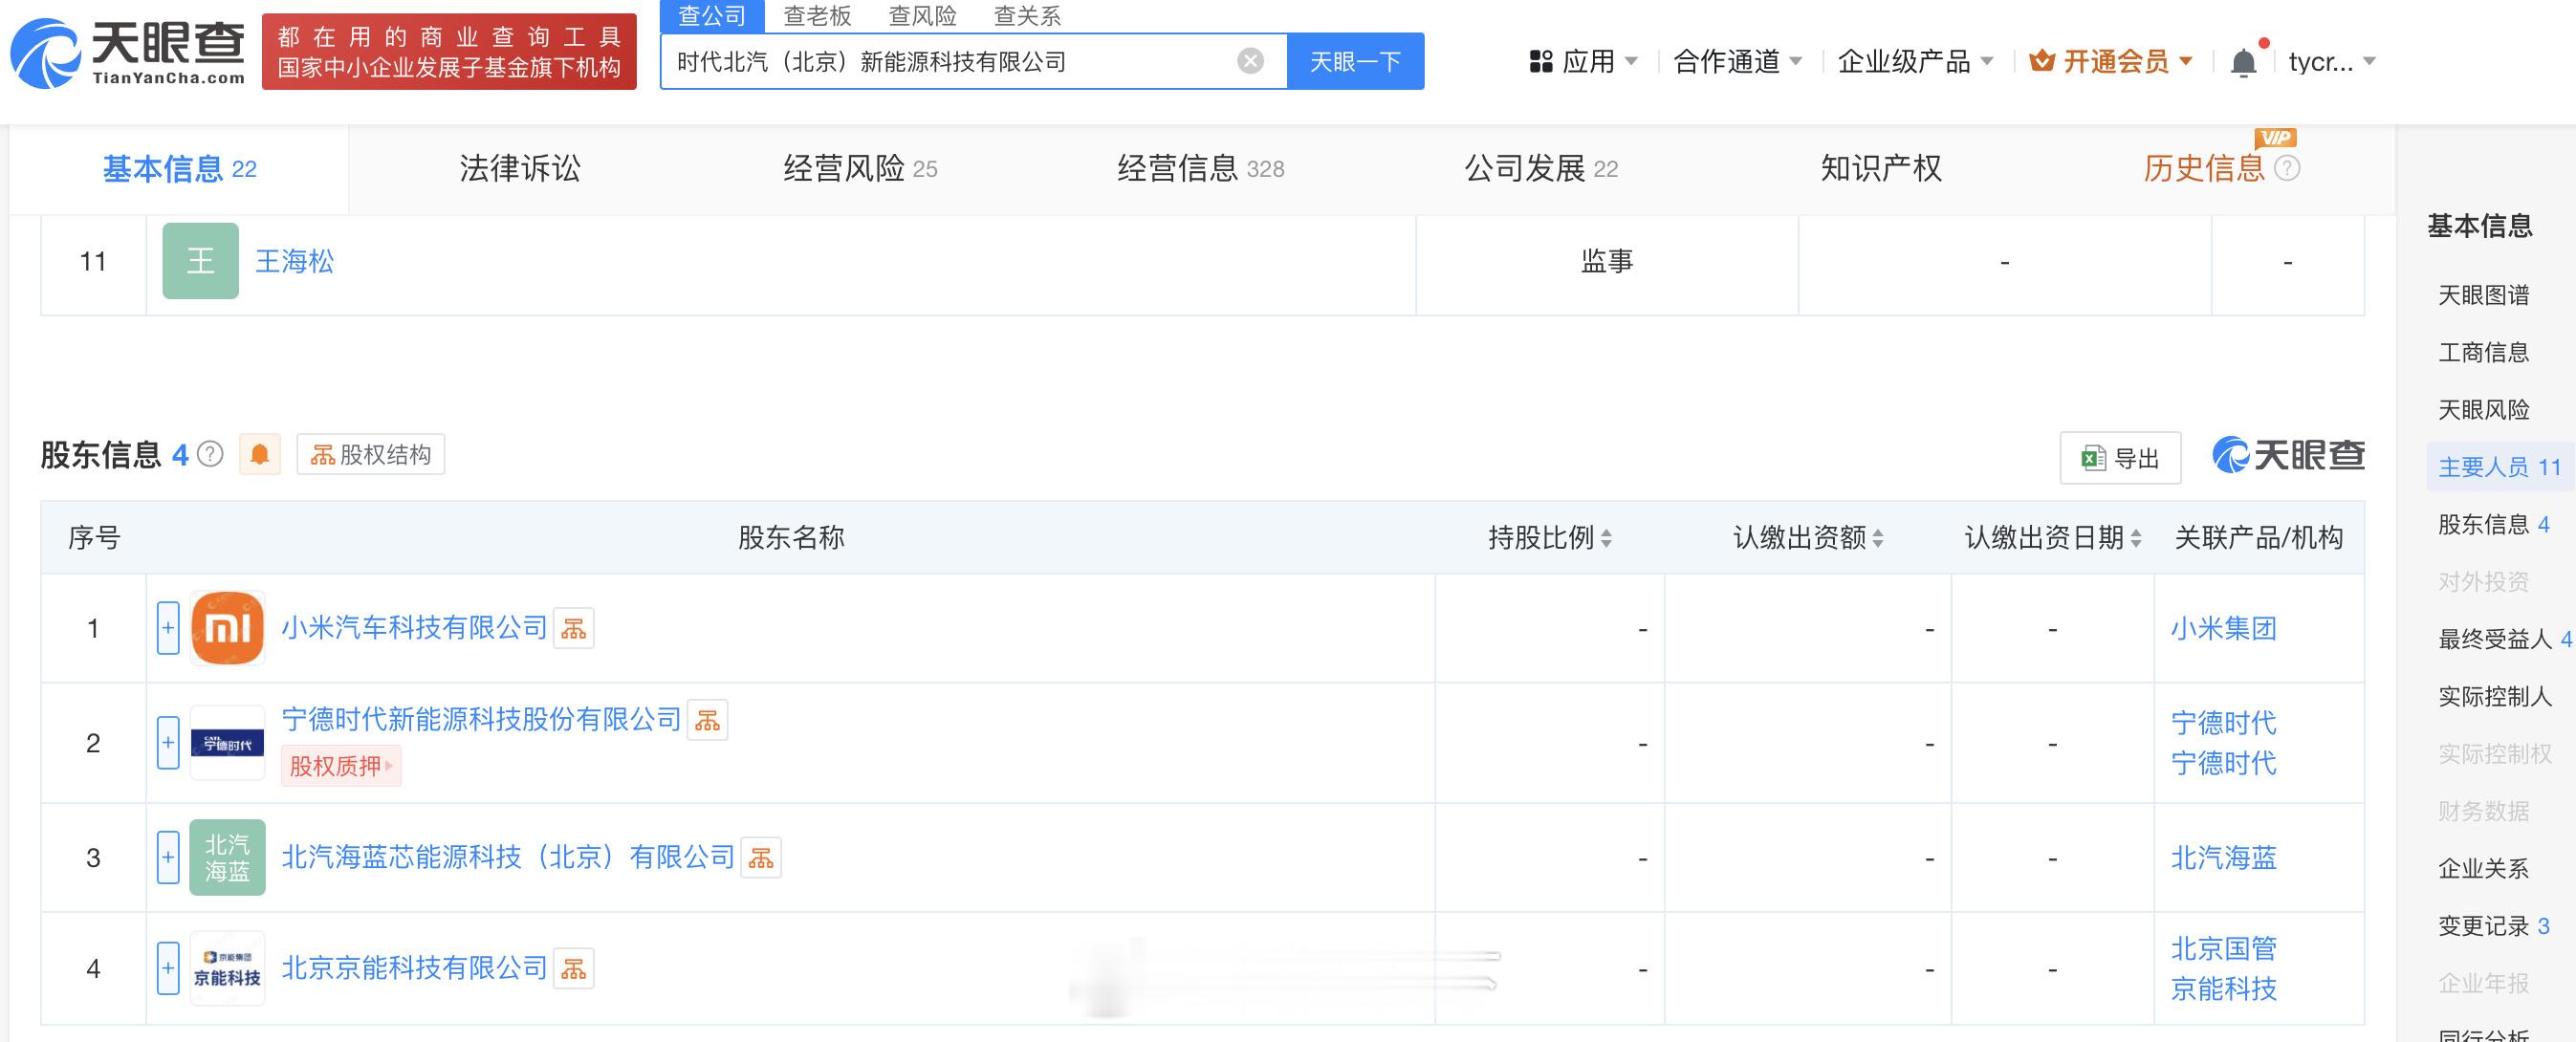The width and height of the screenshot is (2576, 1042).
Task: Select the 查公司 search tab
Action: pyautogui.click(x=712, y=15)
